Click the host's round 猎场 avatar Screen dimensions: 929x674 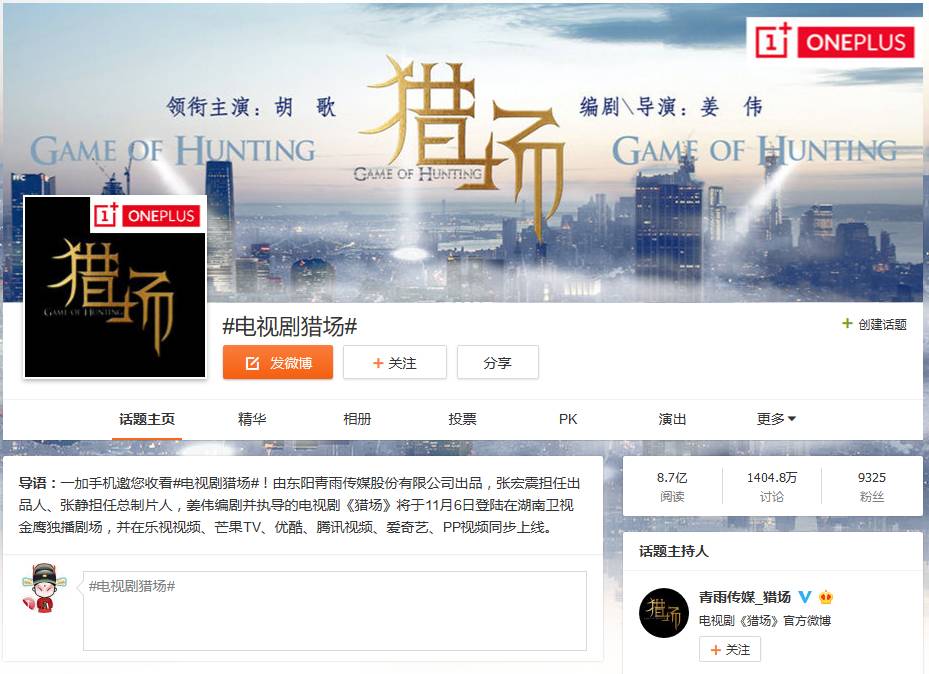(x=664, y=612)
